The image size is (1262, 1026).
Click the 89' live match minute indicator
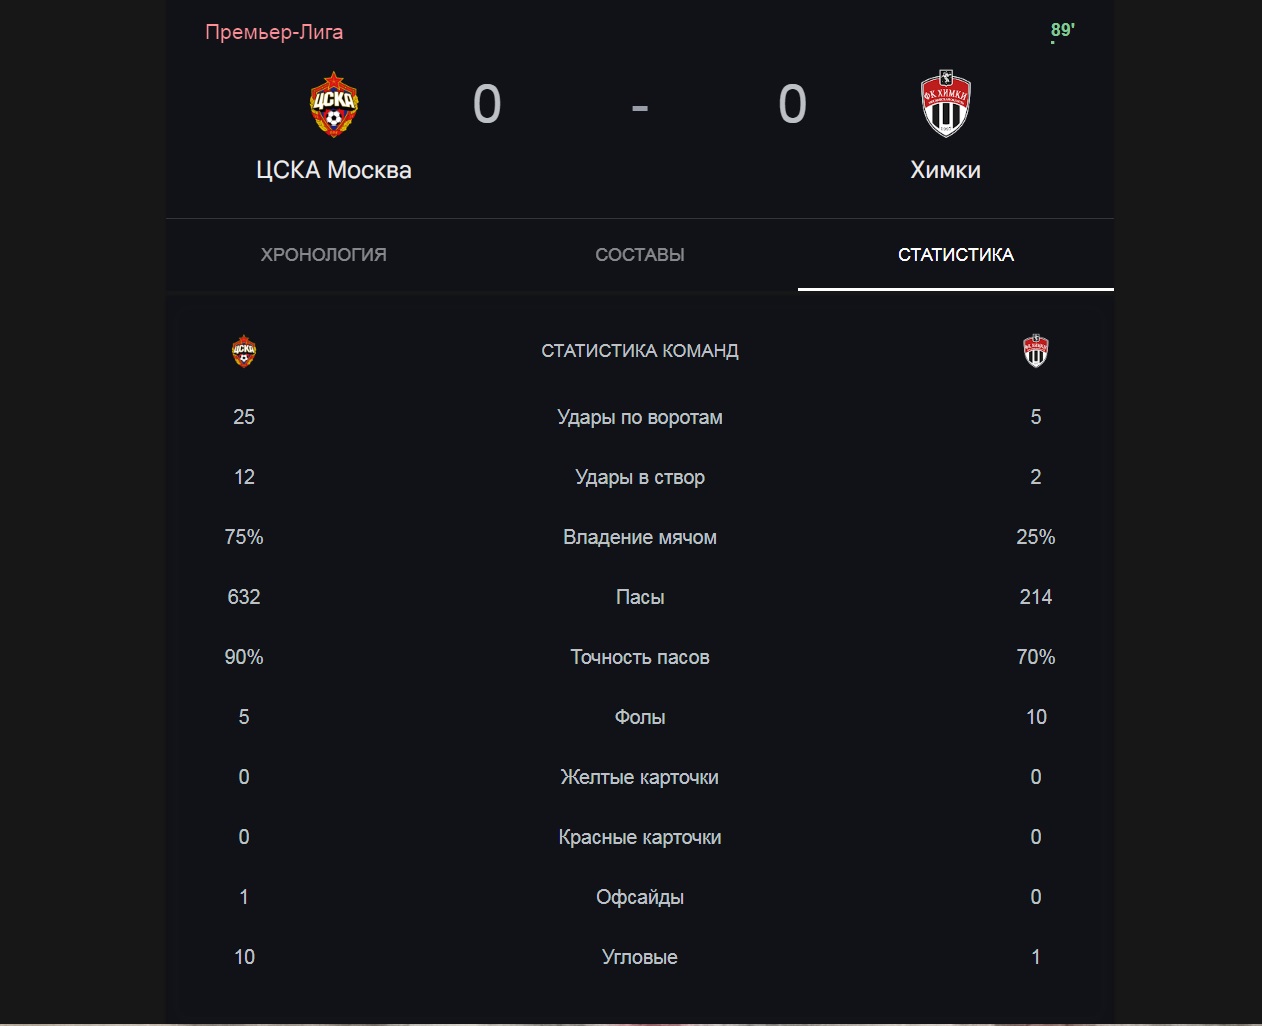(x=1062, y=30)
